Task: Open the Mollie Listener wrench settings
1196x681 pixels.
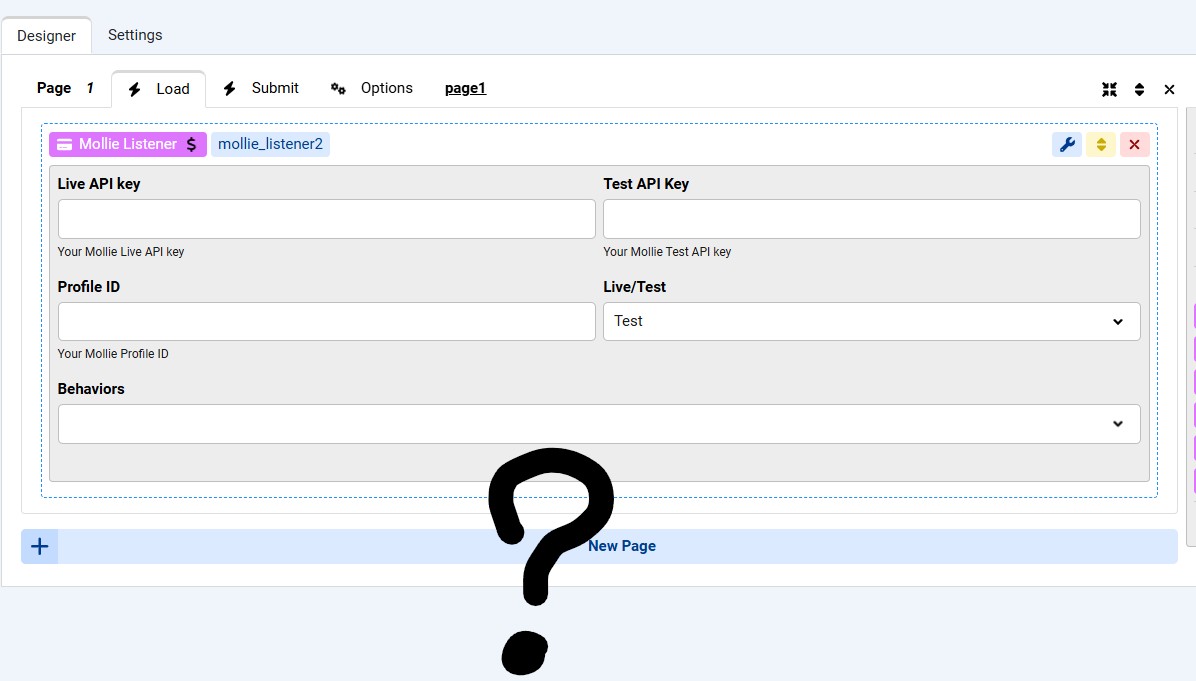Action: pyautogui.click(x=1067, y=145)
